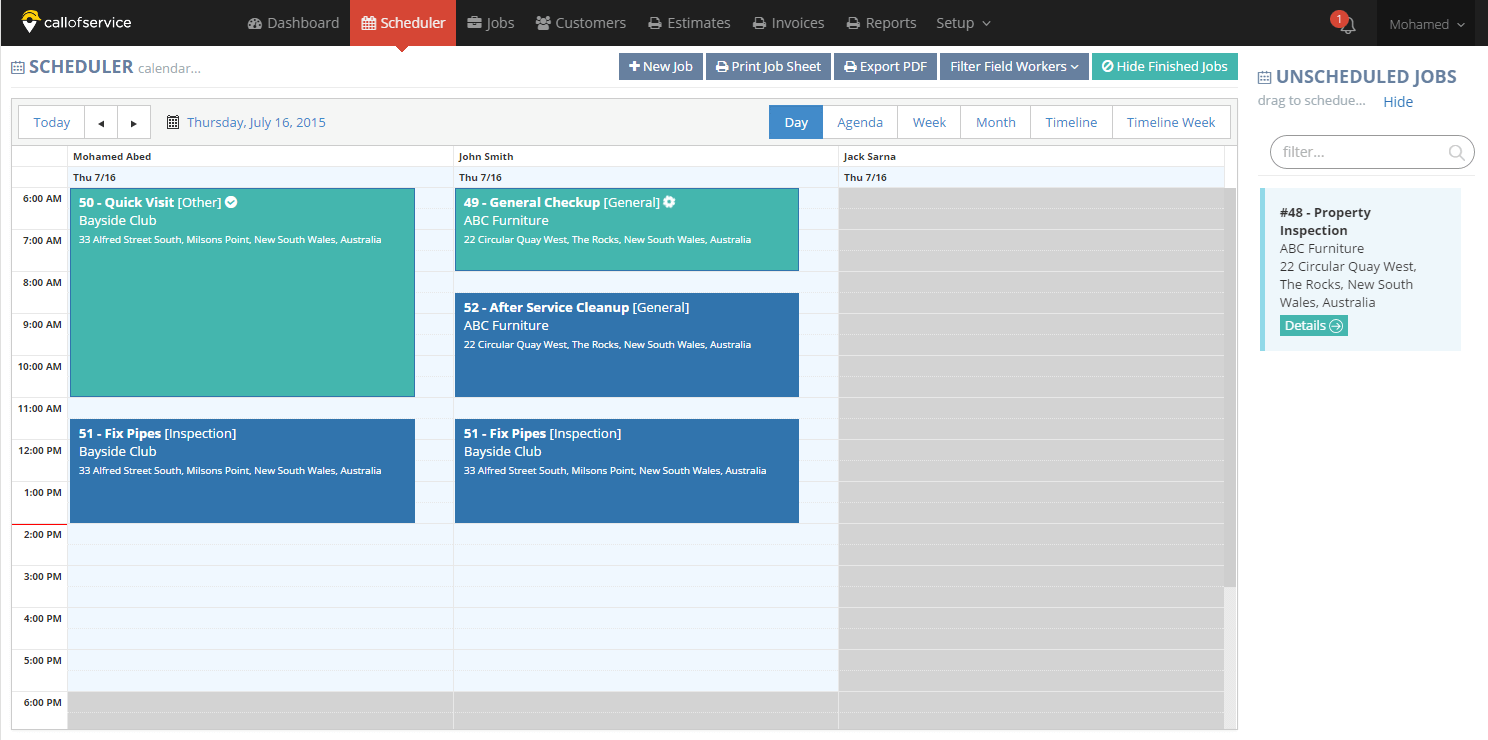Click the calendar date picker icon
Viewport: 1488px width, 740px height.
[173, 123]
